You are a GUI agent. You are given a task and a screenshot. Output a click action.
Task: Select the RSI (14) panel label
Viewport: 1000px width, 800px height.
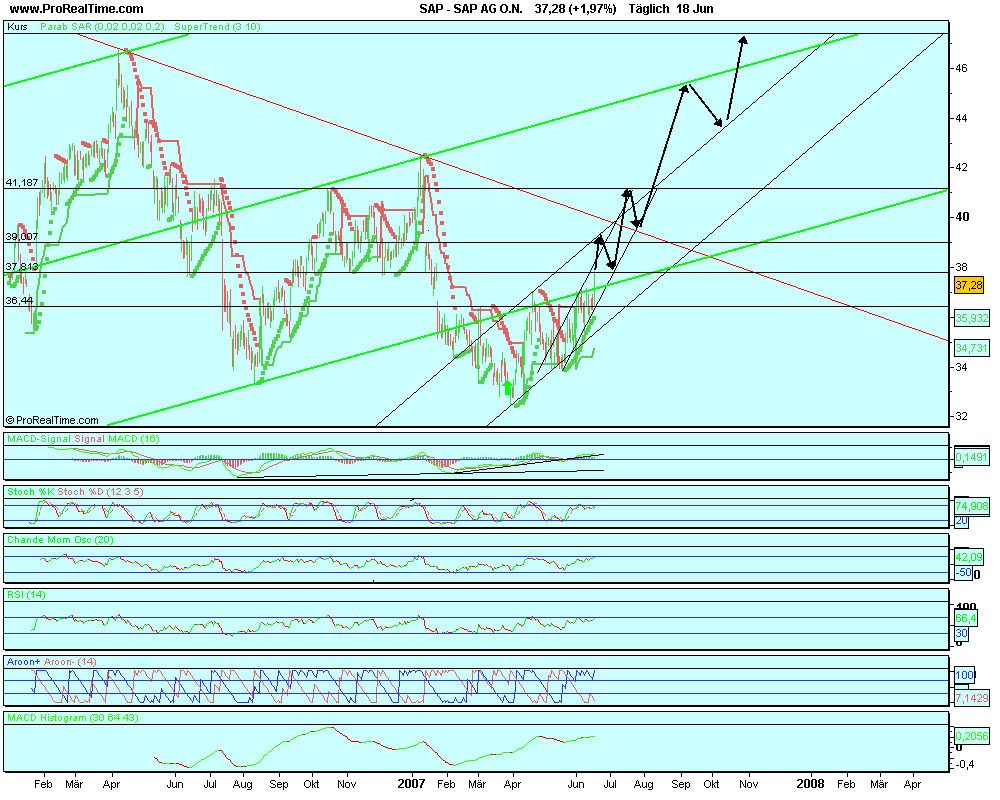click(x=26, y=595)
